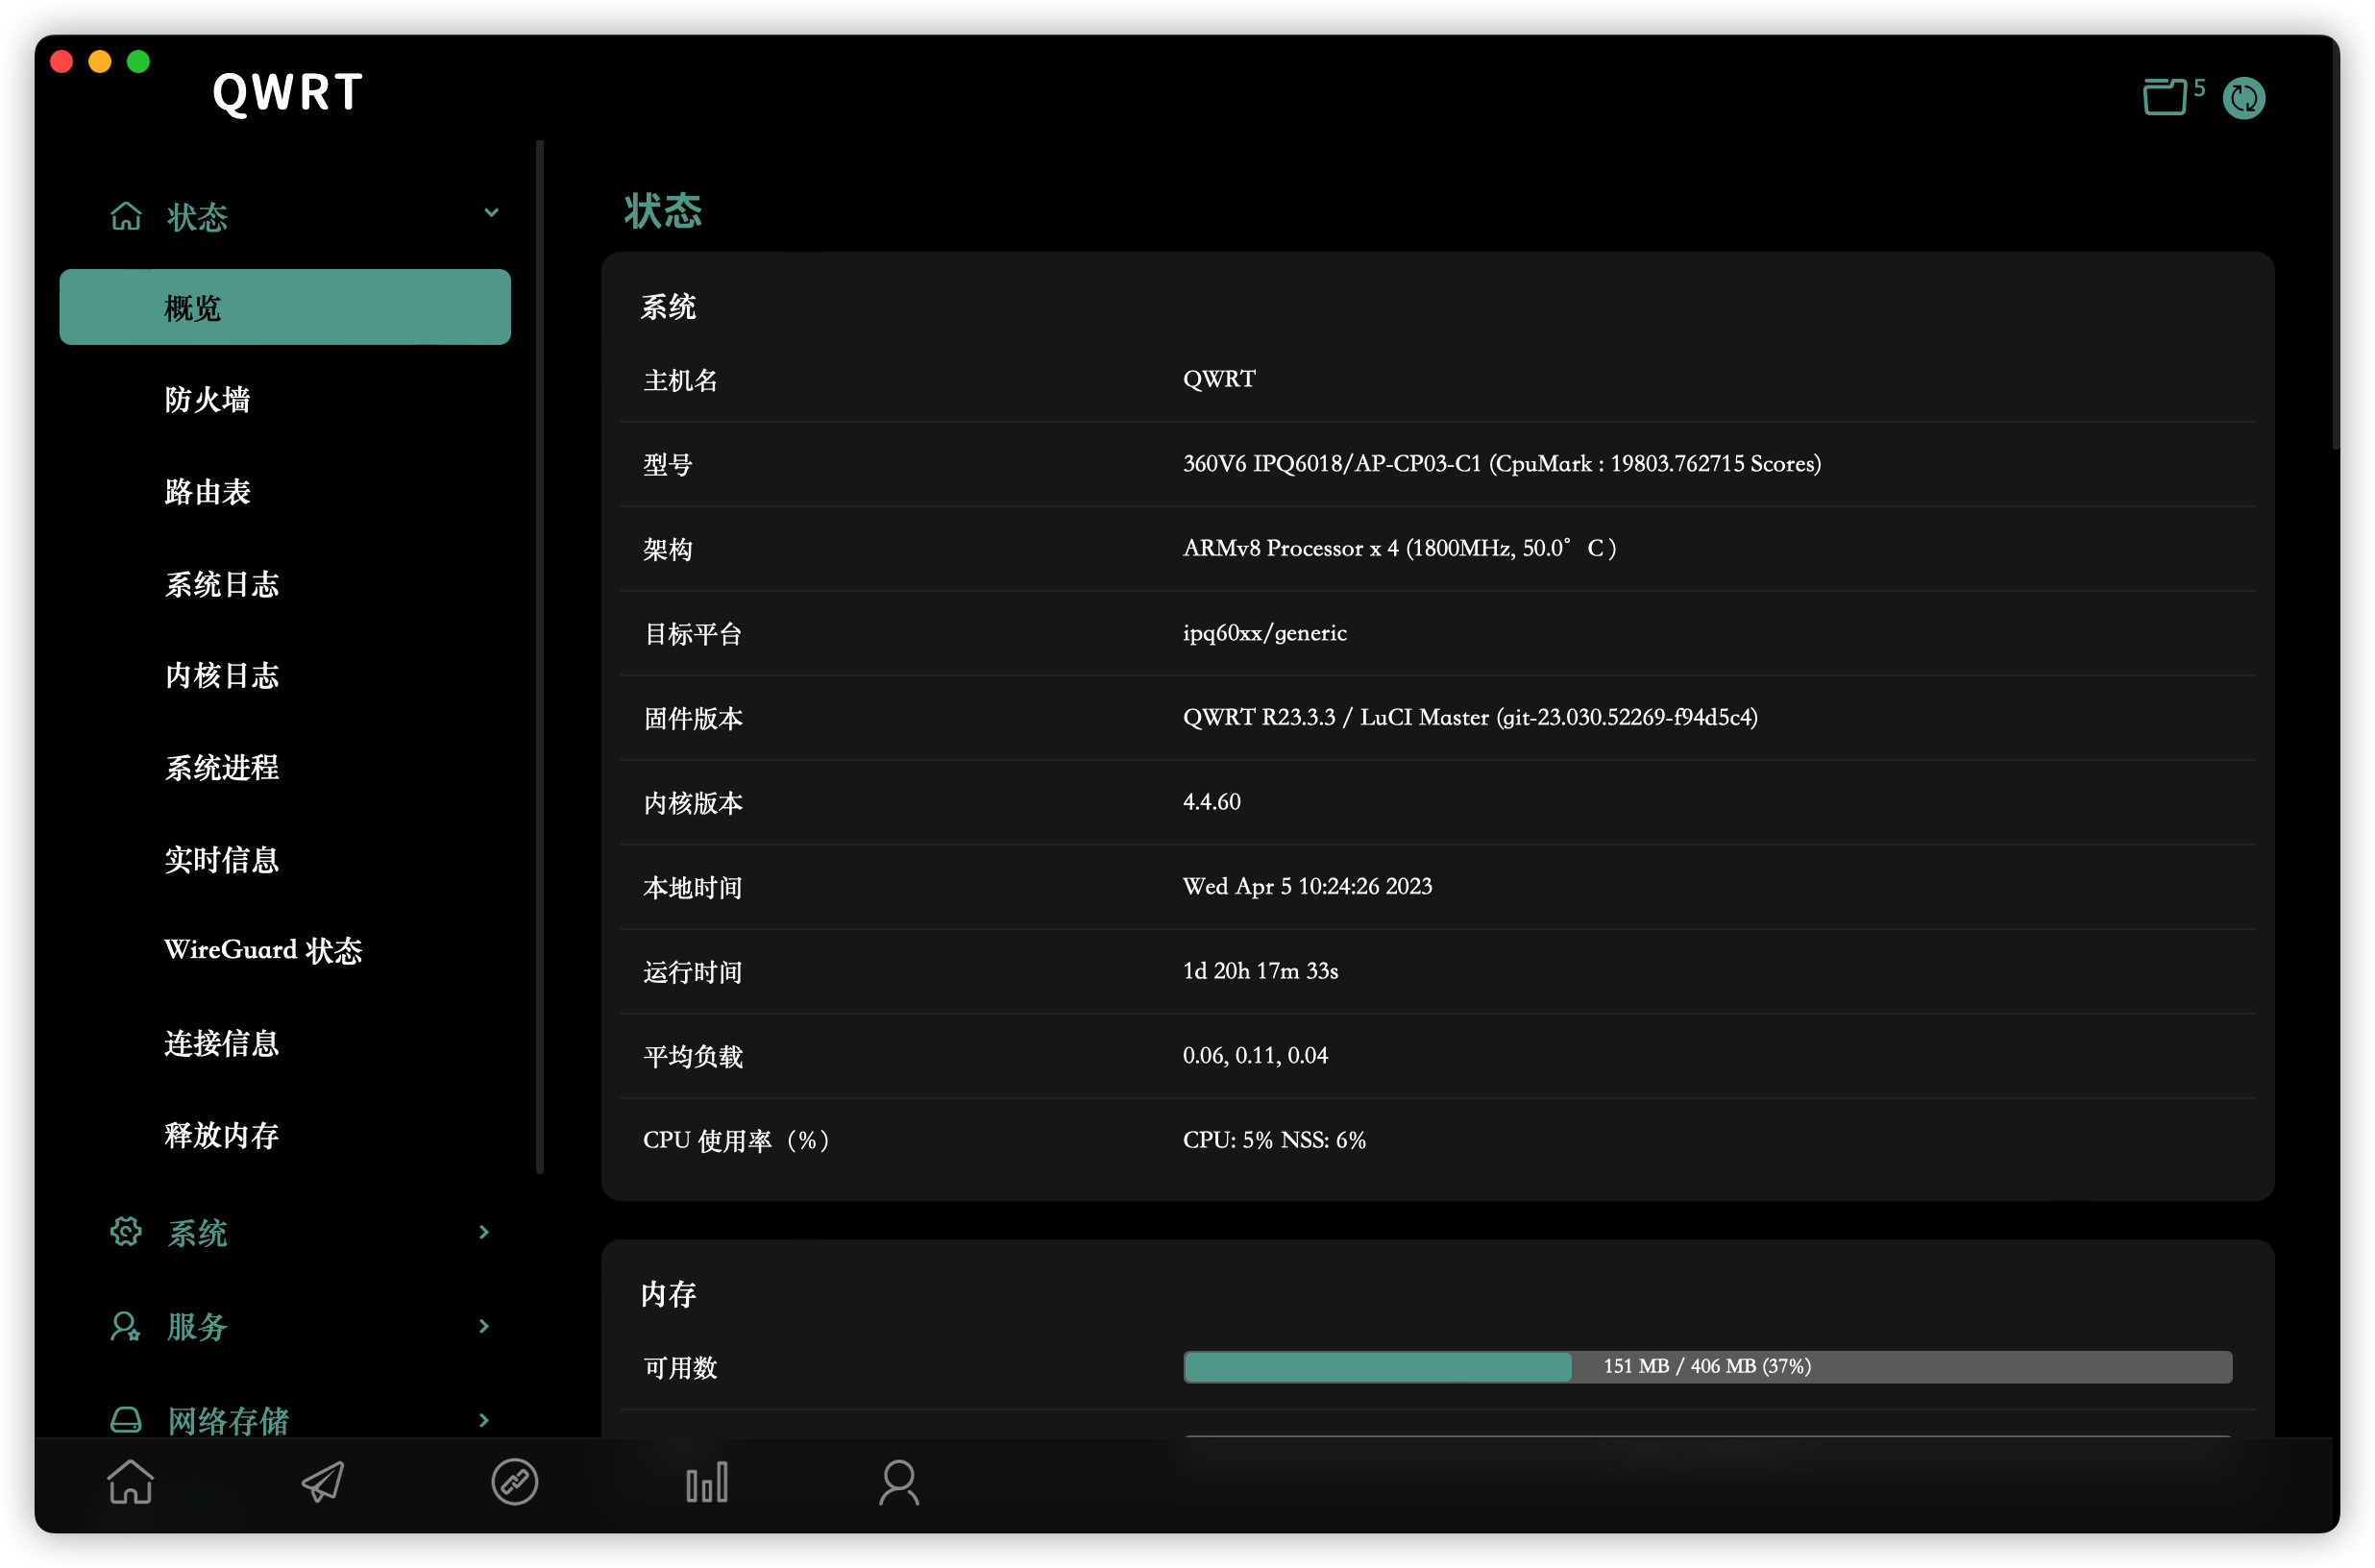Viewport: 2375px width, 1568px height.
Task: Open WireGuard 状态 page
Action: 263,950
